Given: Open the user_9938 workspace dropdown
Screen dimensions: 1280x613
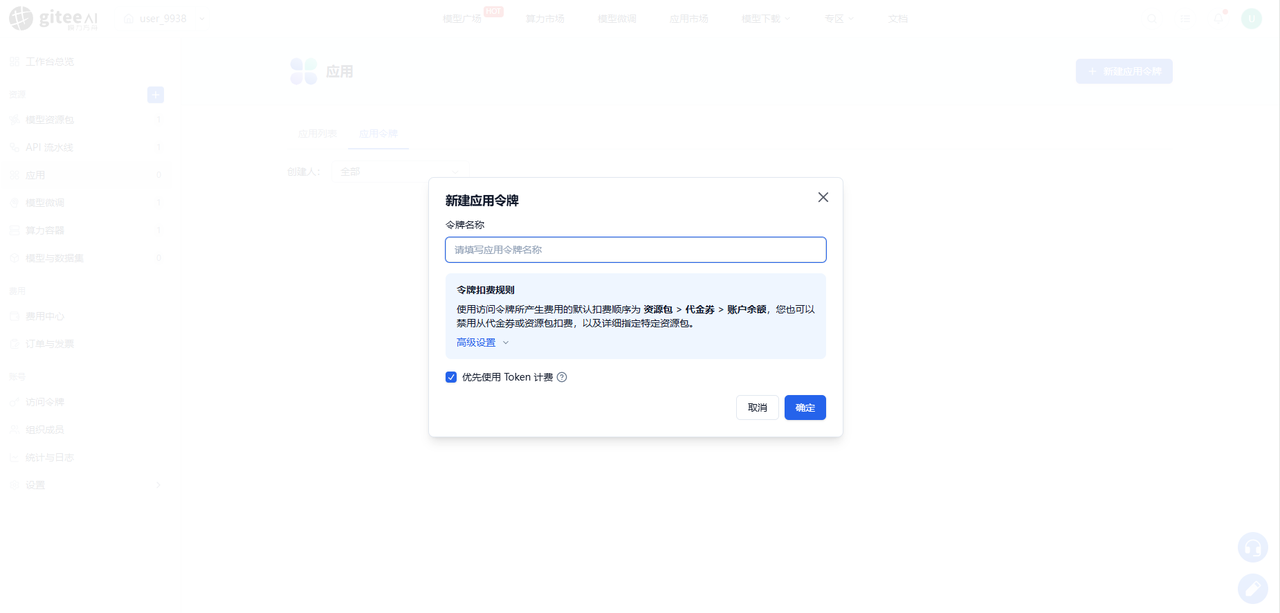Looking at the screenshot, I should coord(165,19).
